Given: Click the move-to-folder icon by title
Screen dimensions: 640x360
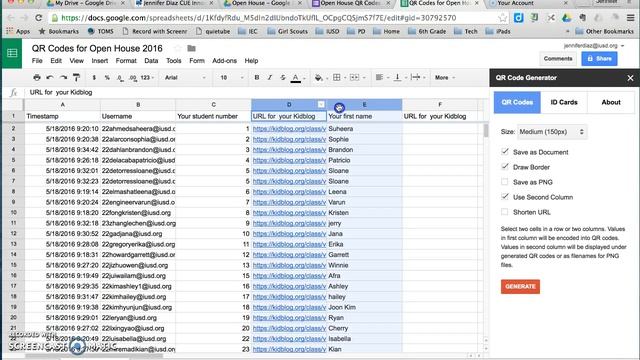Looking at the screenshot, I should point(191,48).
